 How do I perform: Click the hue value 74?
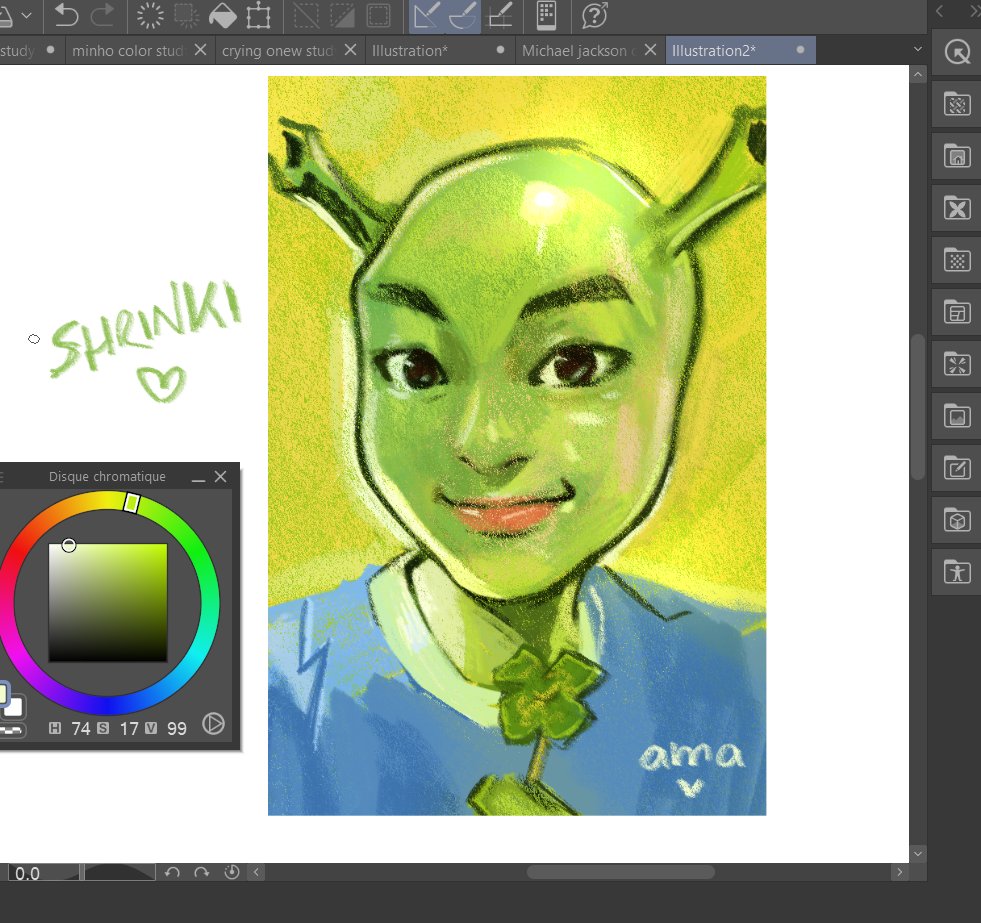tap(81, 728)
